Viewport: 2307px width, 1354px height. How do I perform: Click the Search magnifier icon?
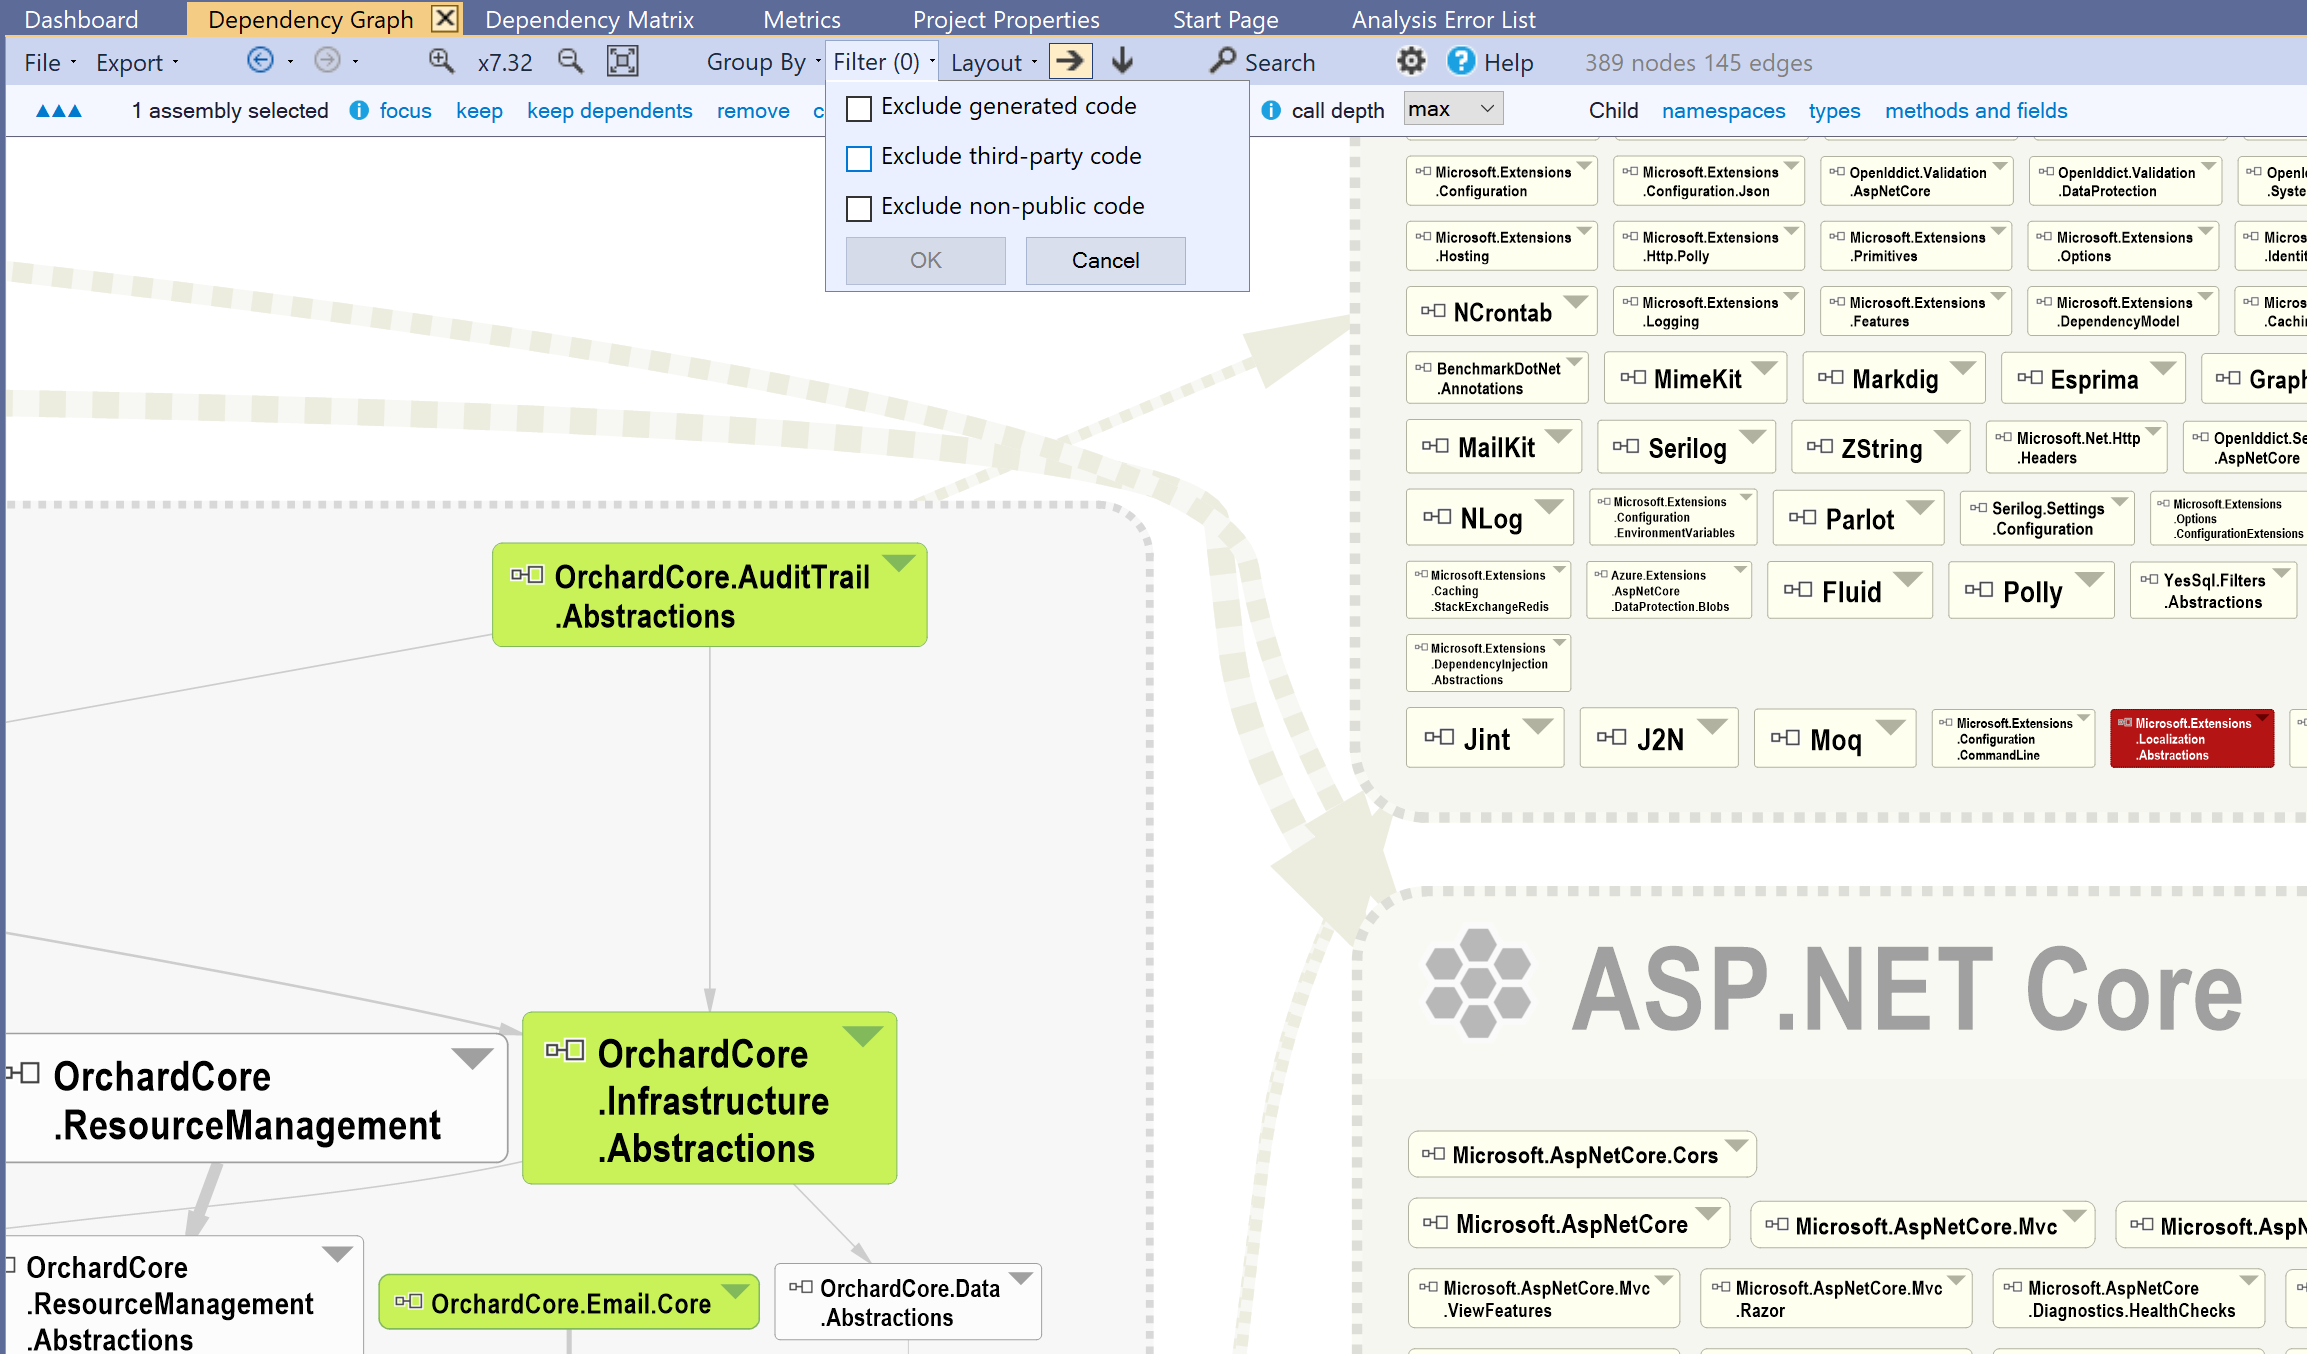click(1222, 61)
